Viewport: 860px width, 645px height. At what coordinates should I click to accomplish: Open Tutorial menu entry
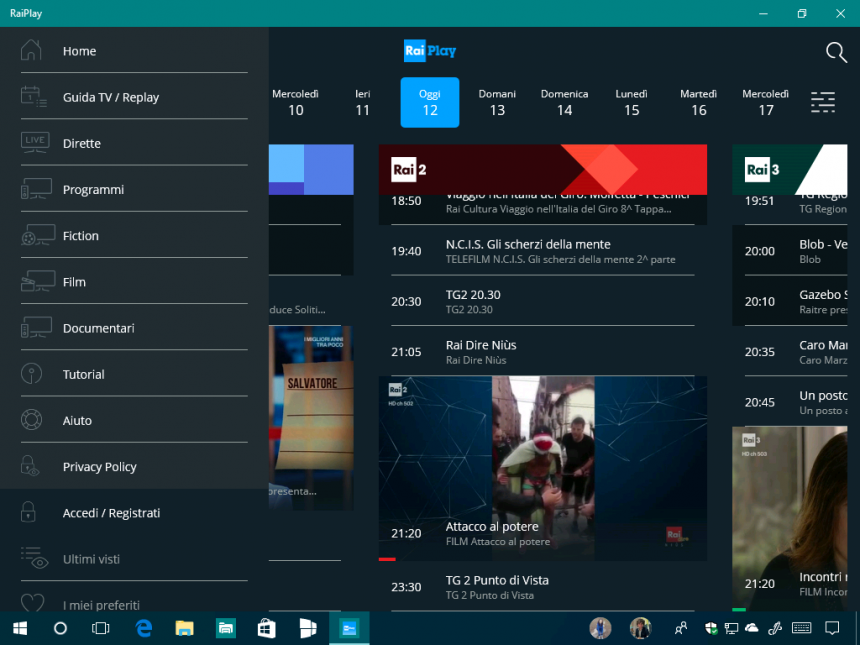134,374
